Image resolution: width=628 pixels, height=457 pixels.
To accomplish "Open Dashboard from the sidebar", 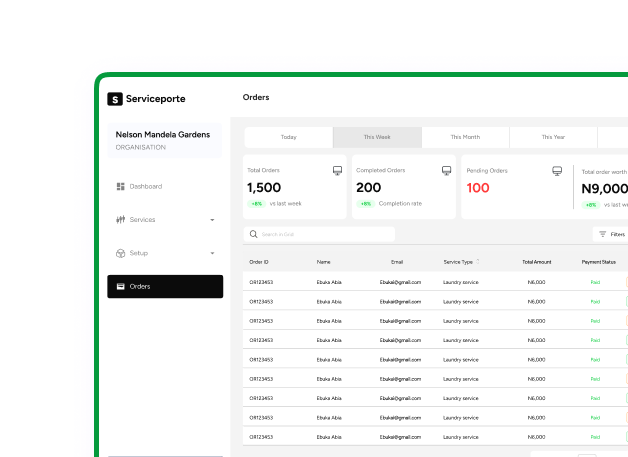I will tap(145, 187).
